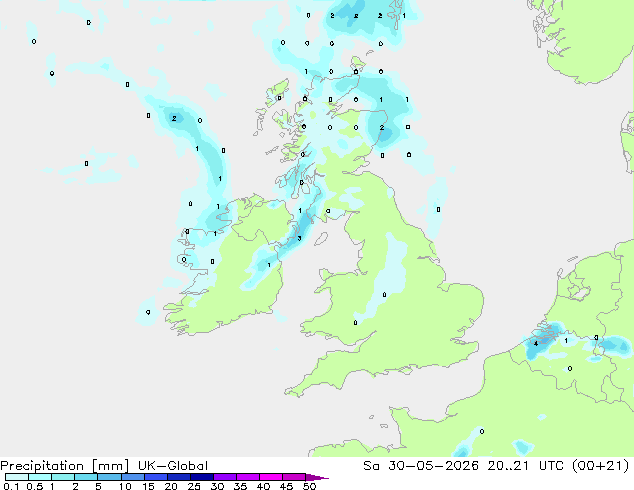Click the '4' precipitation value over Belgium

[x=536, y=344]
